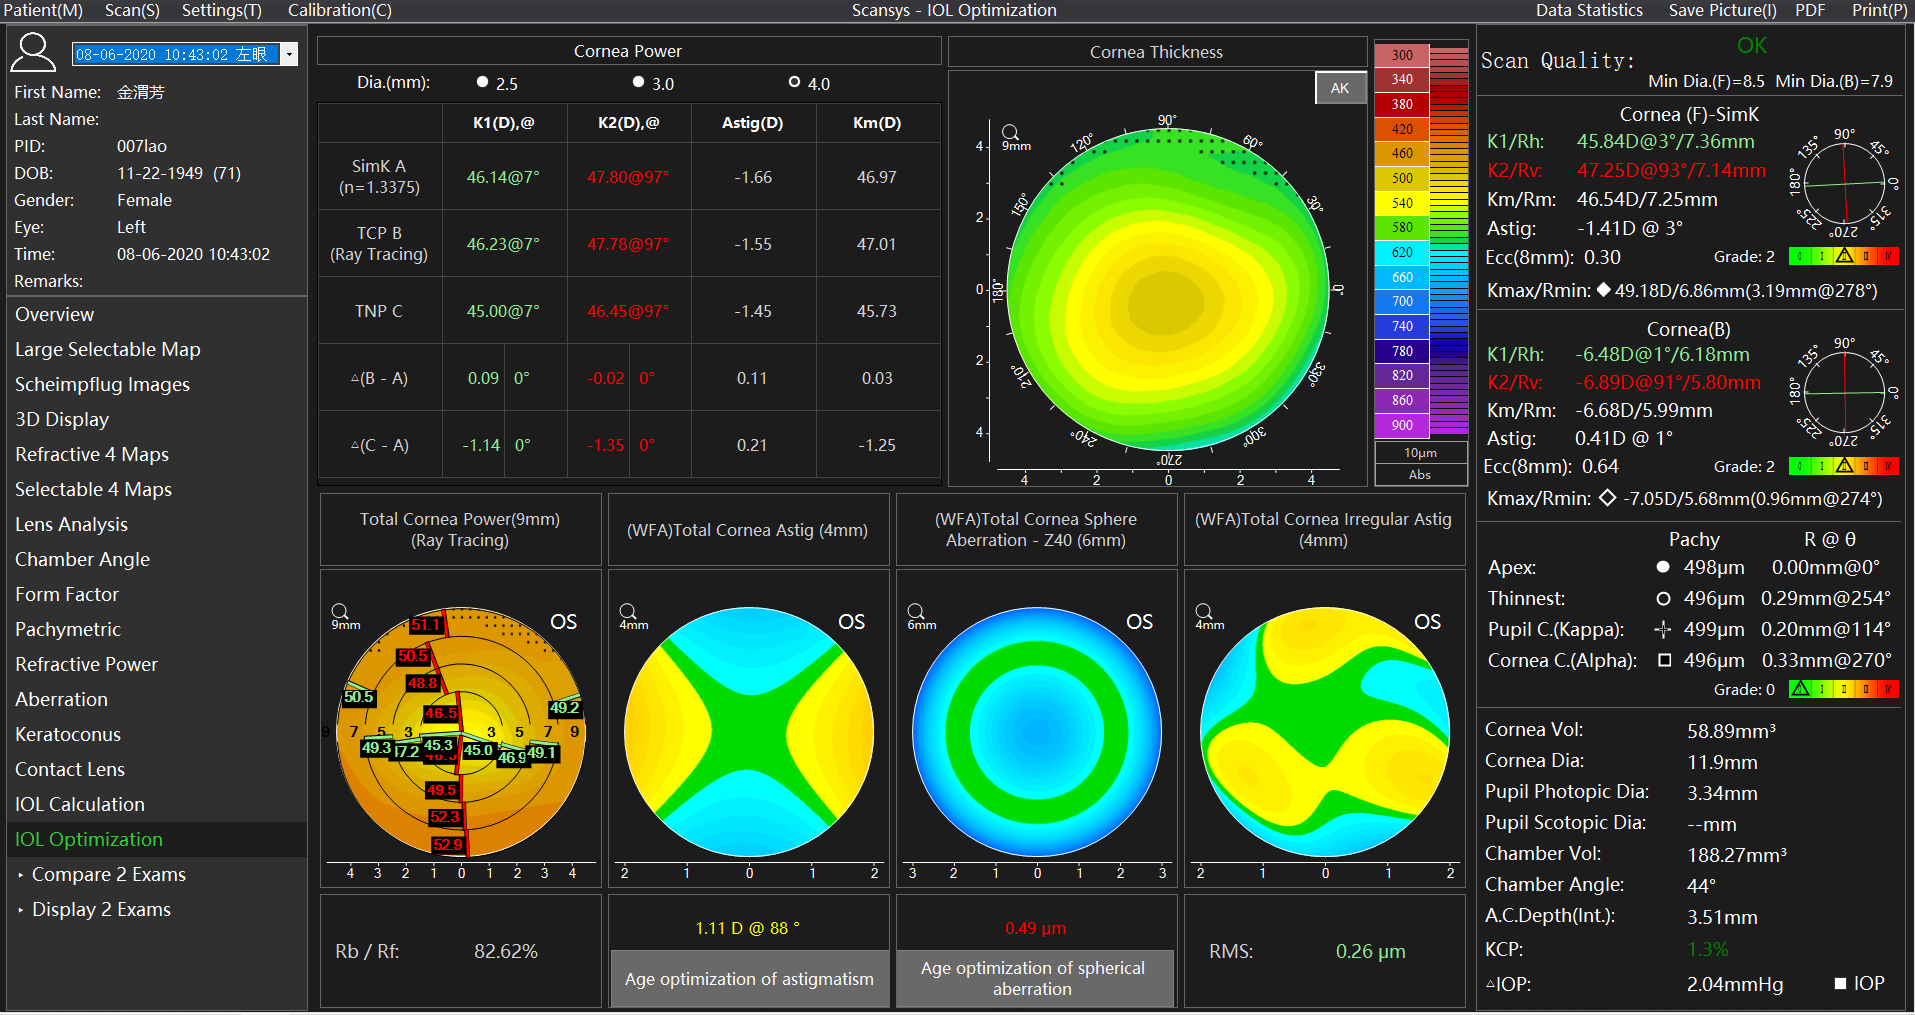Click Age optimization of spherical aberration

(x=1033, y=979)
